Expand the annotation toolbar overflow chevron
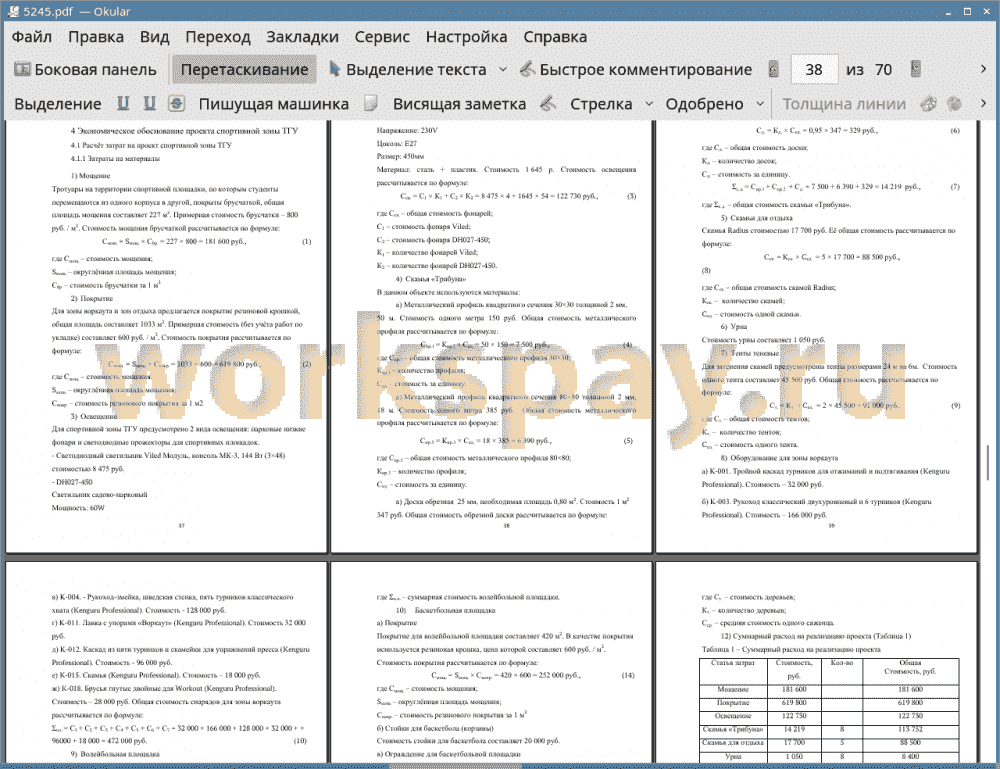 coord(983,103)
